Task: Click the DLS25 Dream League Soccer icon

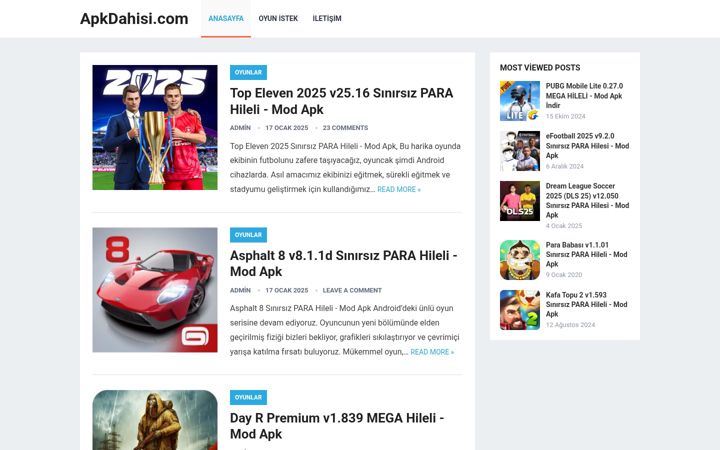Action: (x=520, y=201)
